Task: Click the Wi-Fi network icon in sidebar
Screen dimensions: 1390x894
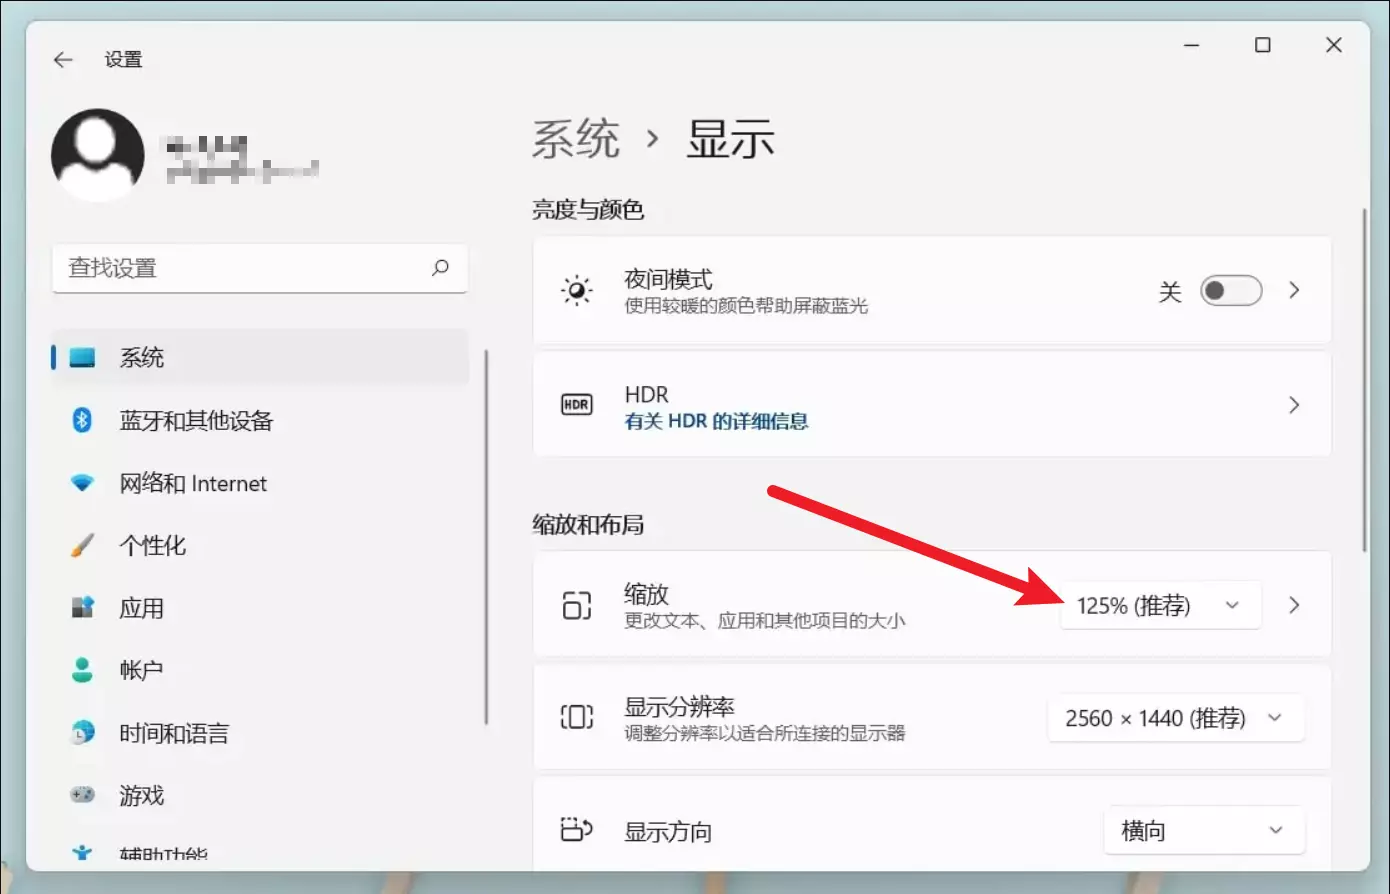Action: point(82,483)
